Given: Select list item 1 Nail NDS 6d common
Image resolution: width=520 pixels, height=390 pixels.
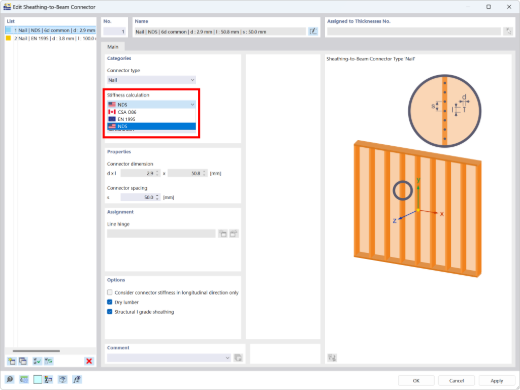Looking at the screenshot, I should coord(51,30).
